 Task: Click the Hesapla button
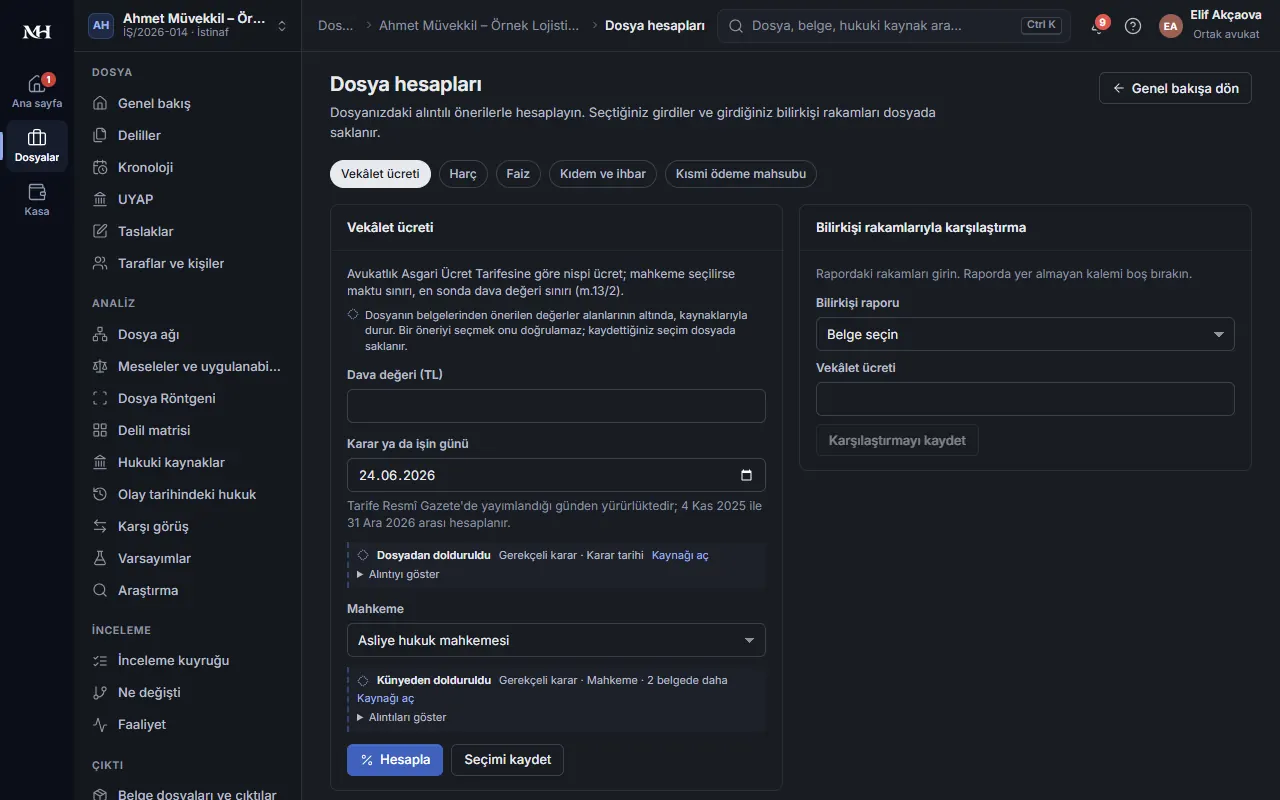[x=395, y=759]
